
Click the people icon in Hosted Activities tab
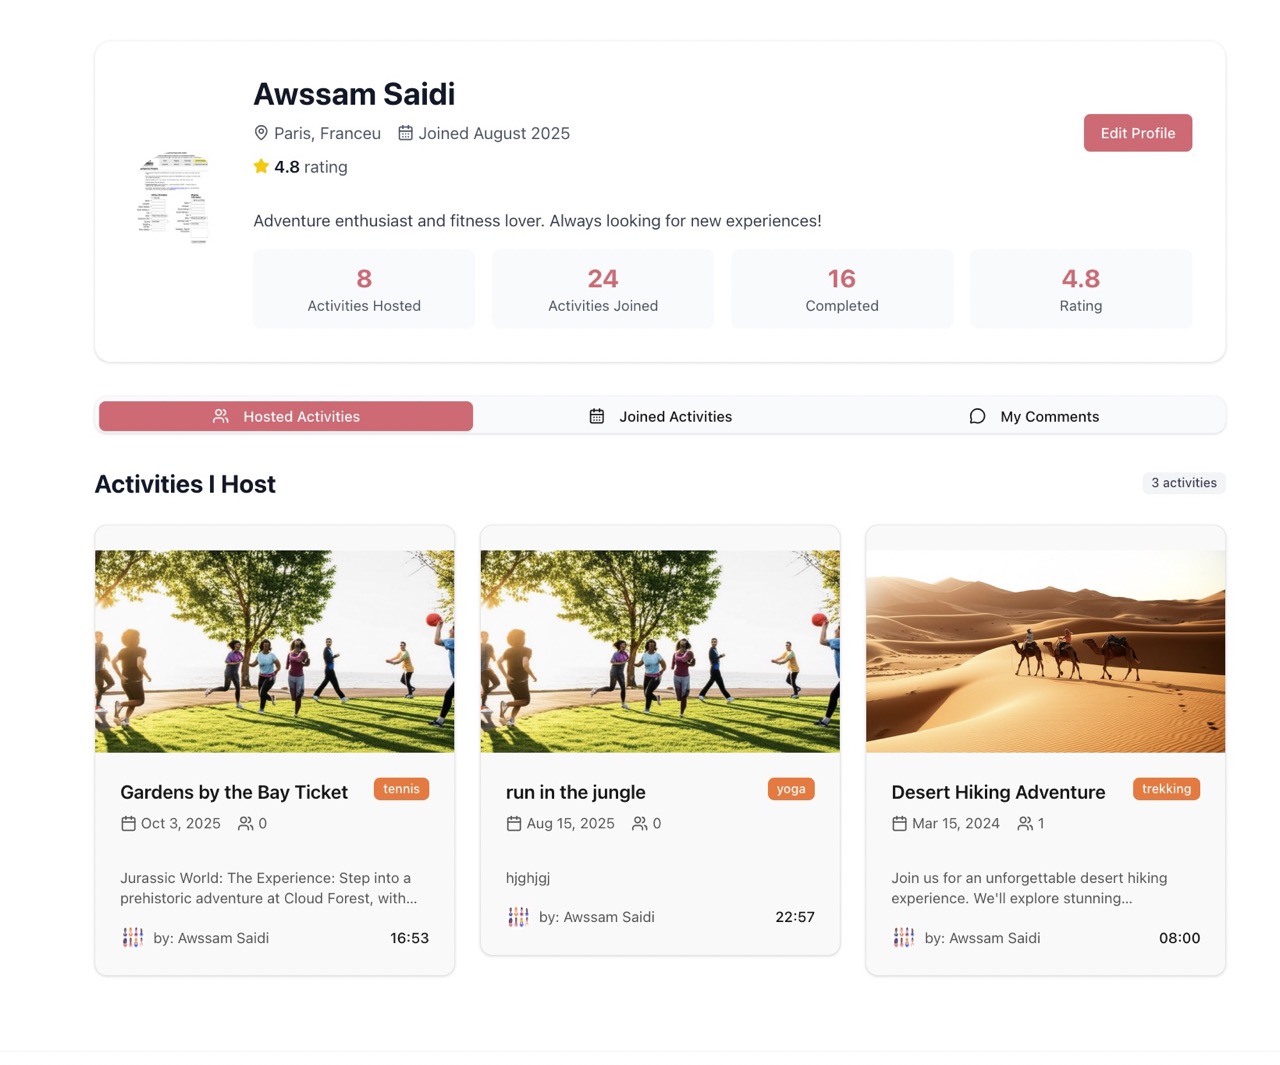(221, 416)
